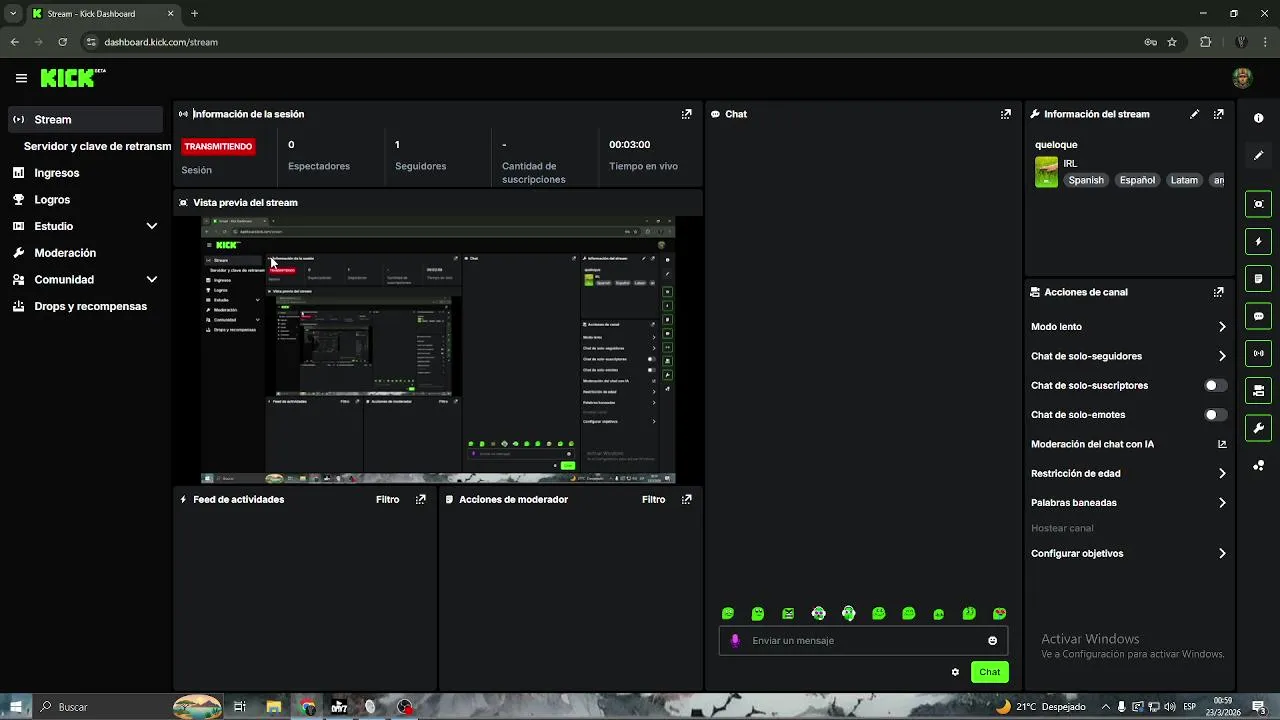1280x720 pixels.
Task: Pop out the Información de la sesión panel
Action: pos(686,114)
